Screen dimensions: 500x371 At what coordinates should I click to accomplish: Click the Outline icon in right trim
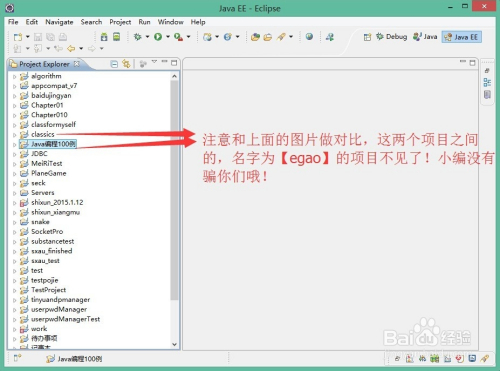pyautogui.click(x=487, y=82)
